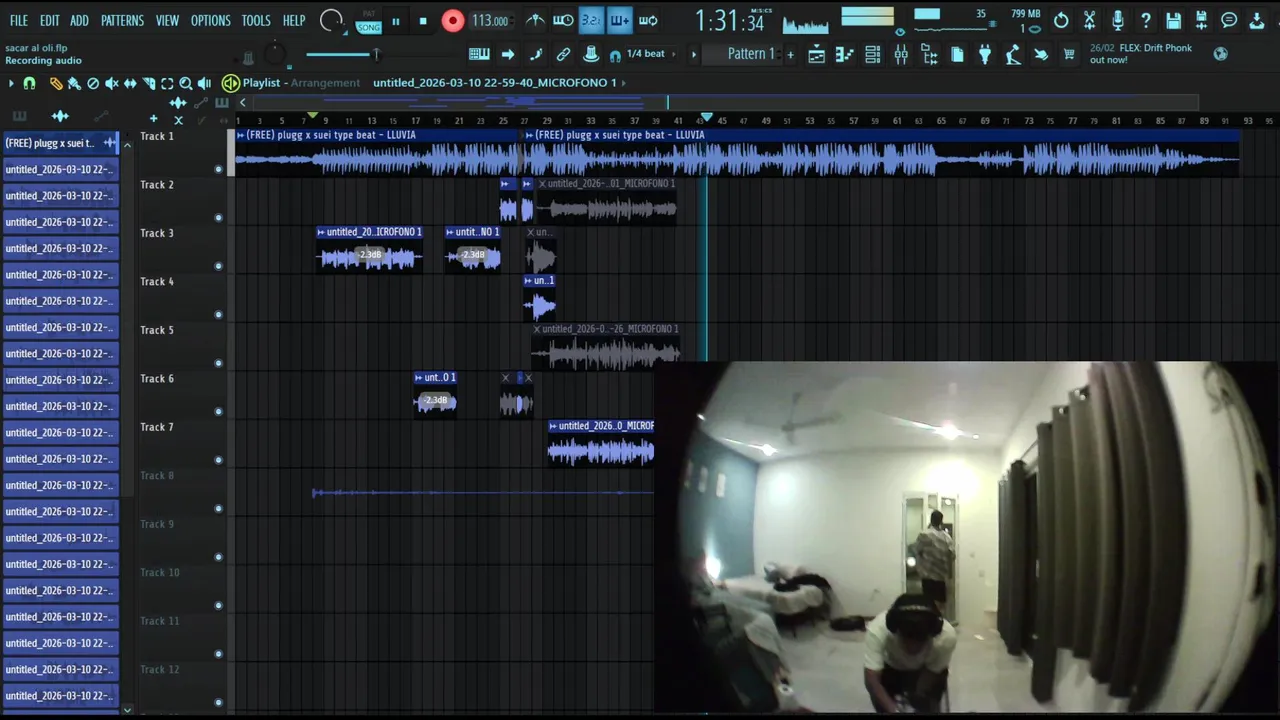Click the question mark help icon
1280x720 pixels.
tap(1145, 20)
